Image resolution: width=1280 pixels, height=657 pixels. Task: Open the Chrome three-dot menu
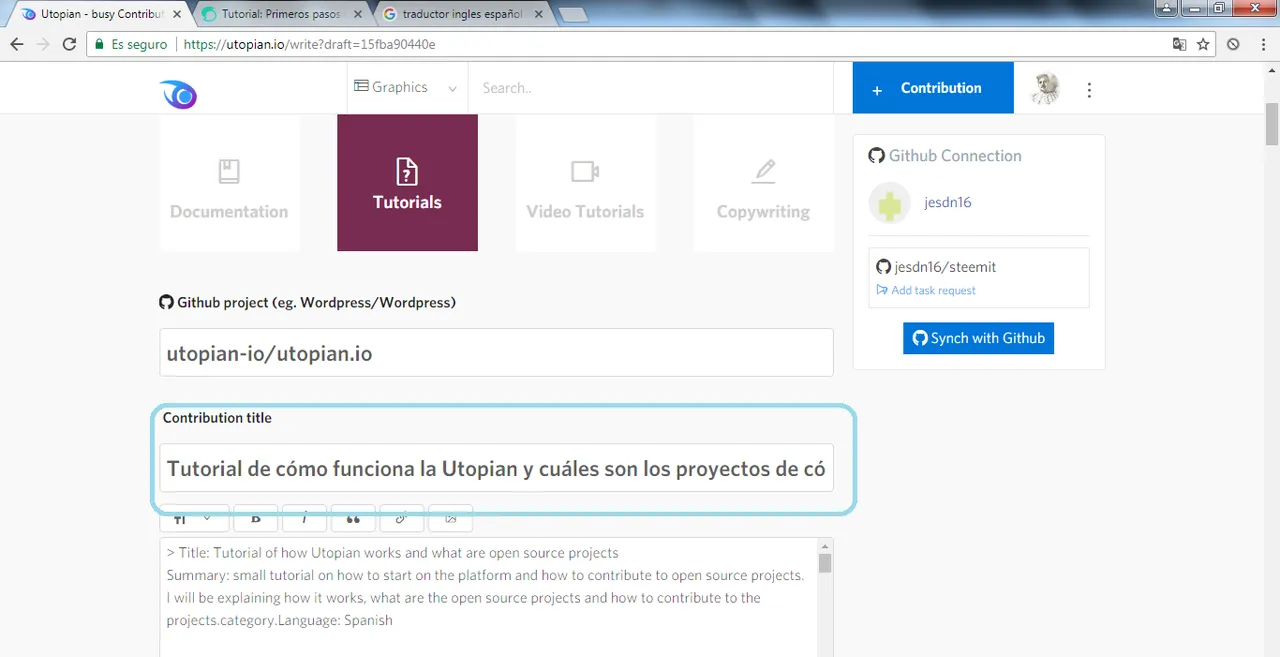[x=1263, y=45]
